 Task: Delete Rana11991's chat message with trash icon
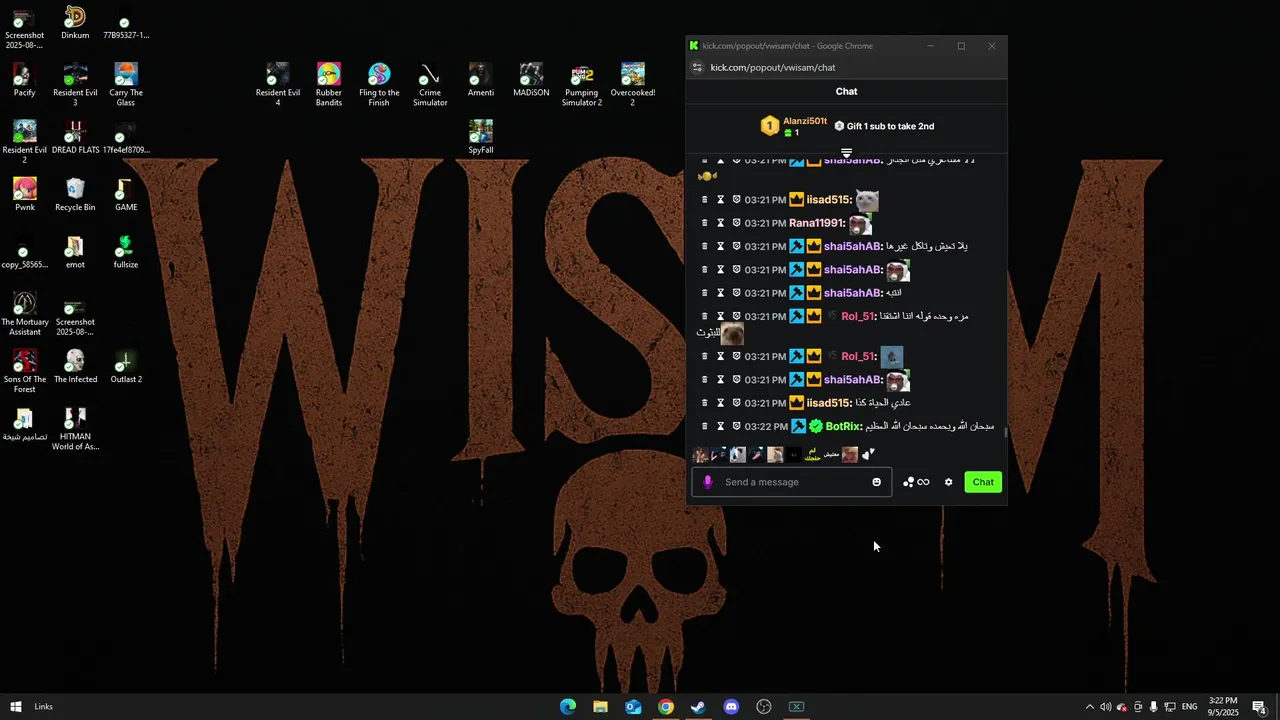coord(704,223)
